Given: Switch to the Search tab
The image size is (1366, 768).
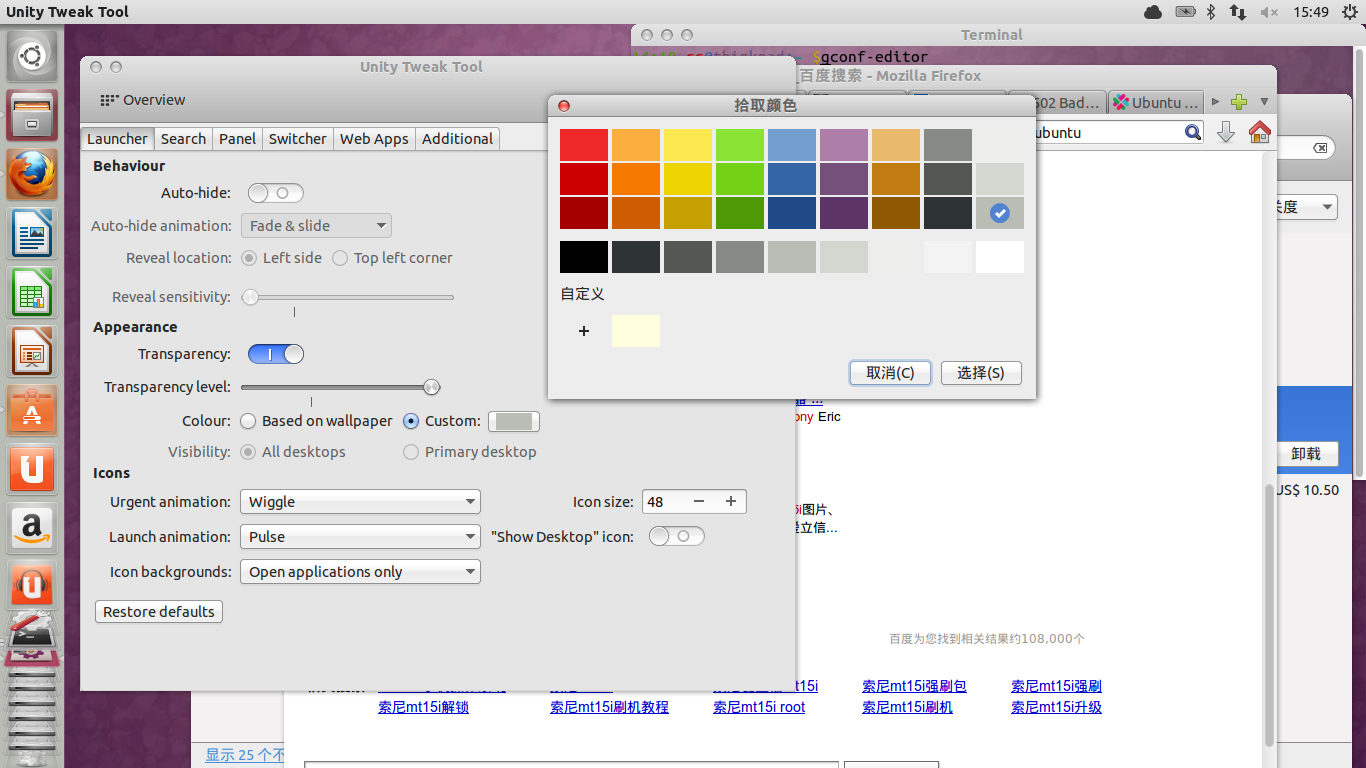Looking at the screenshot, I should point(183,139).
